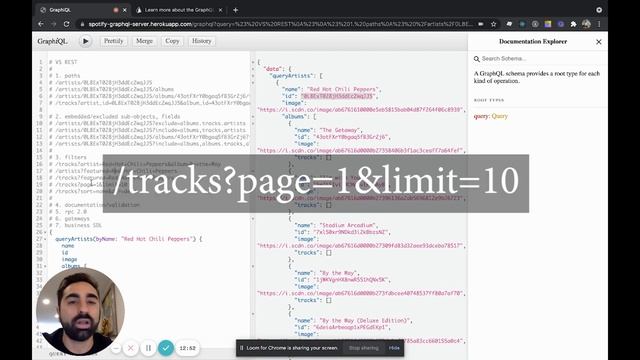Run the query with the Execute play button

pos(85,41)
